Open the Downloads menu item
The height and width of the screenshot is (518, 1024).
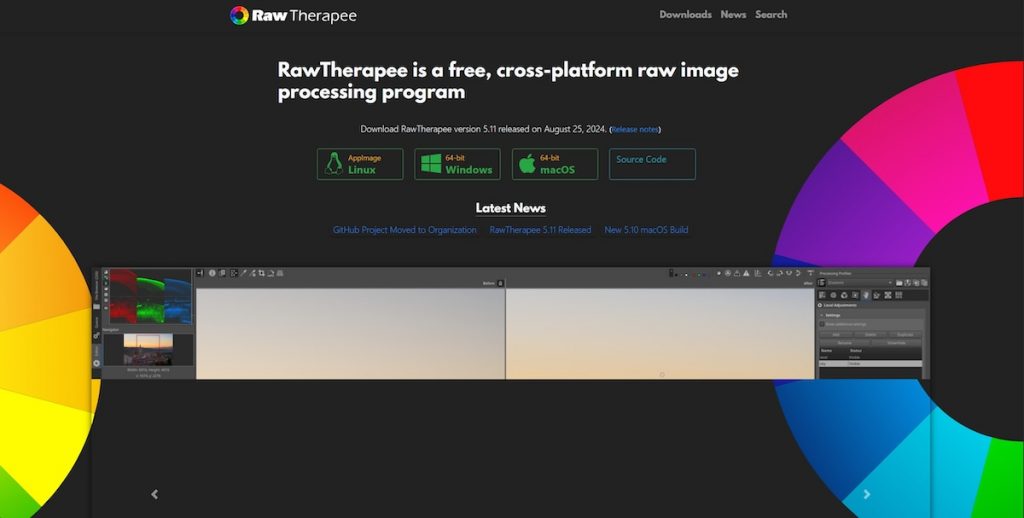click(x=685, y=14)
